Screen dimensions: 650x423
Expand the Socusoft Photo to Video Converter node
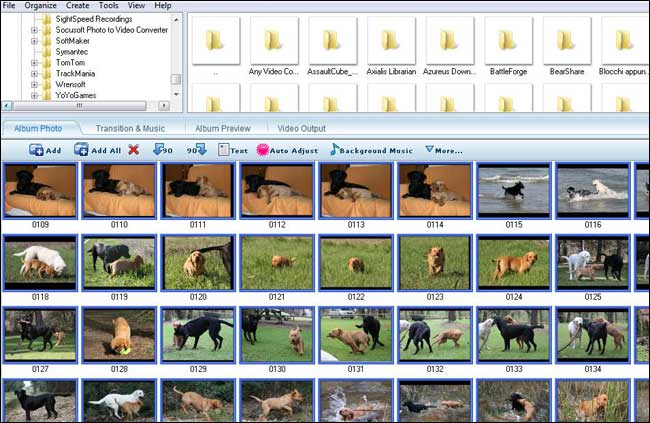coord(34,30)
